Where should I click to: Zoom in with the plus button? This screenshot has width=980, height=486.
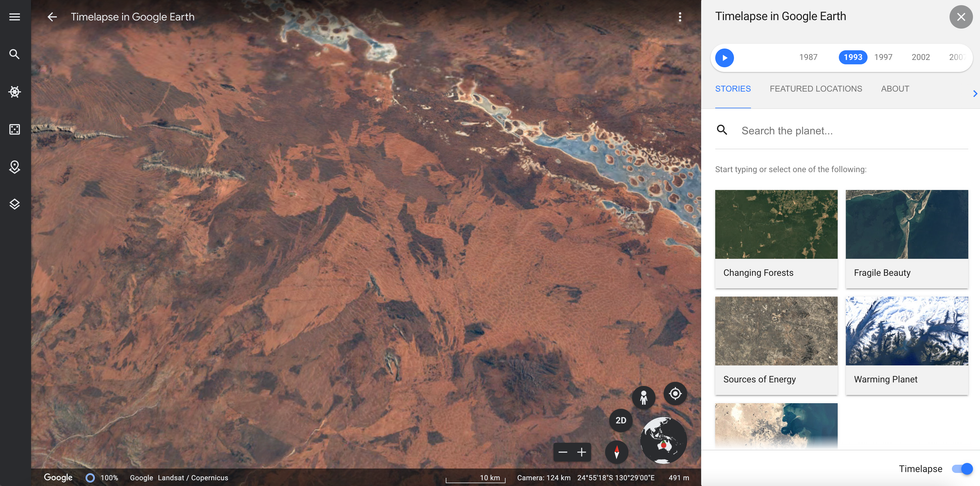click(582, 452)
